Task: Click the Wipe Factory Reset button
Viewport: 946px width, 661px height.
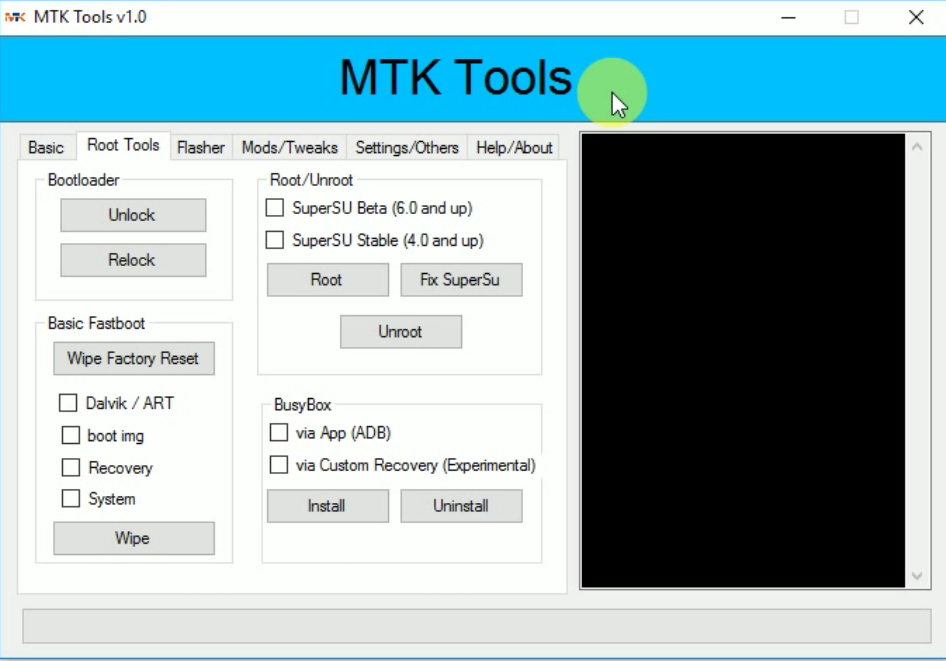Action: [133, 358]
